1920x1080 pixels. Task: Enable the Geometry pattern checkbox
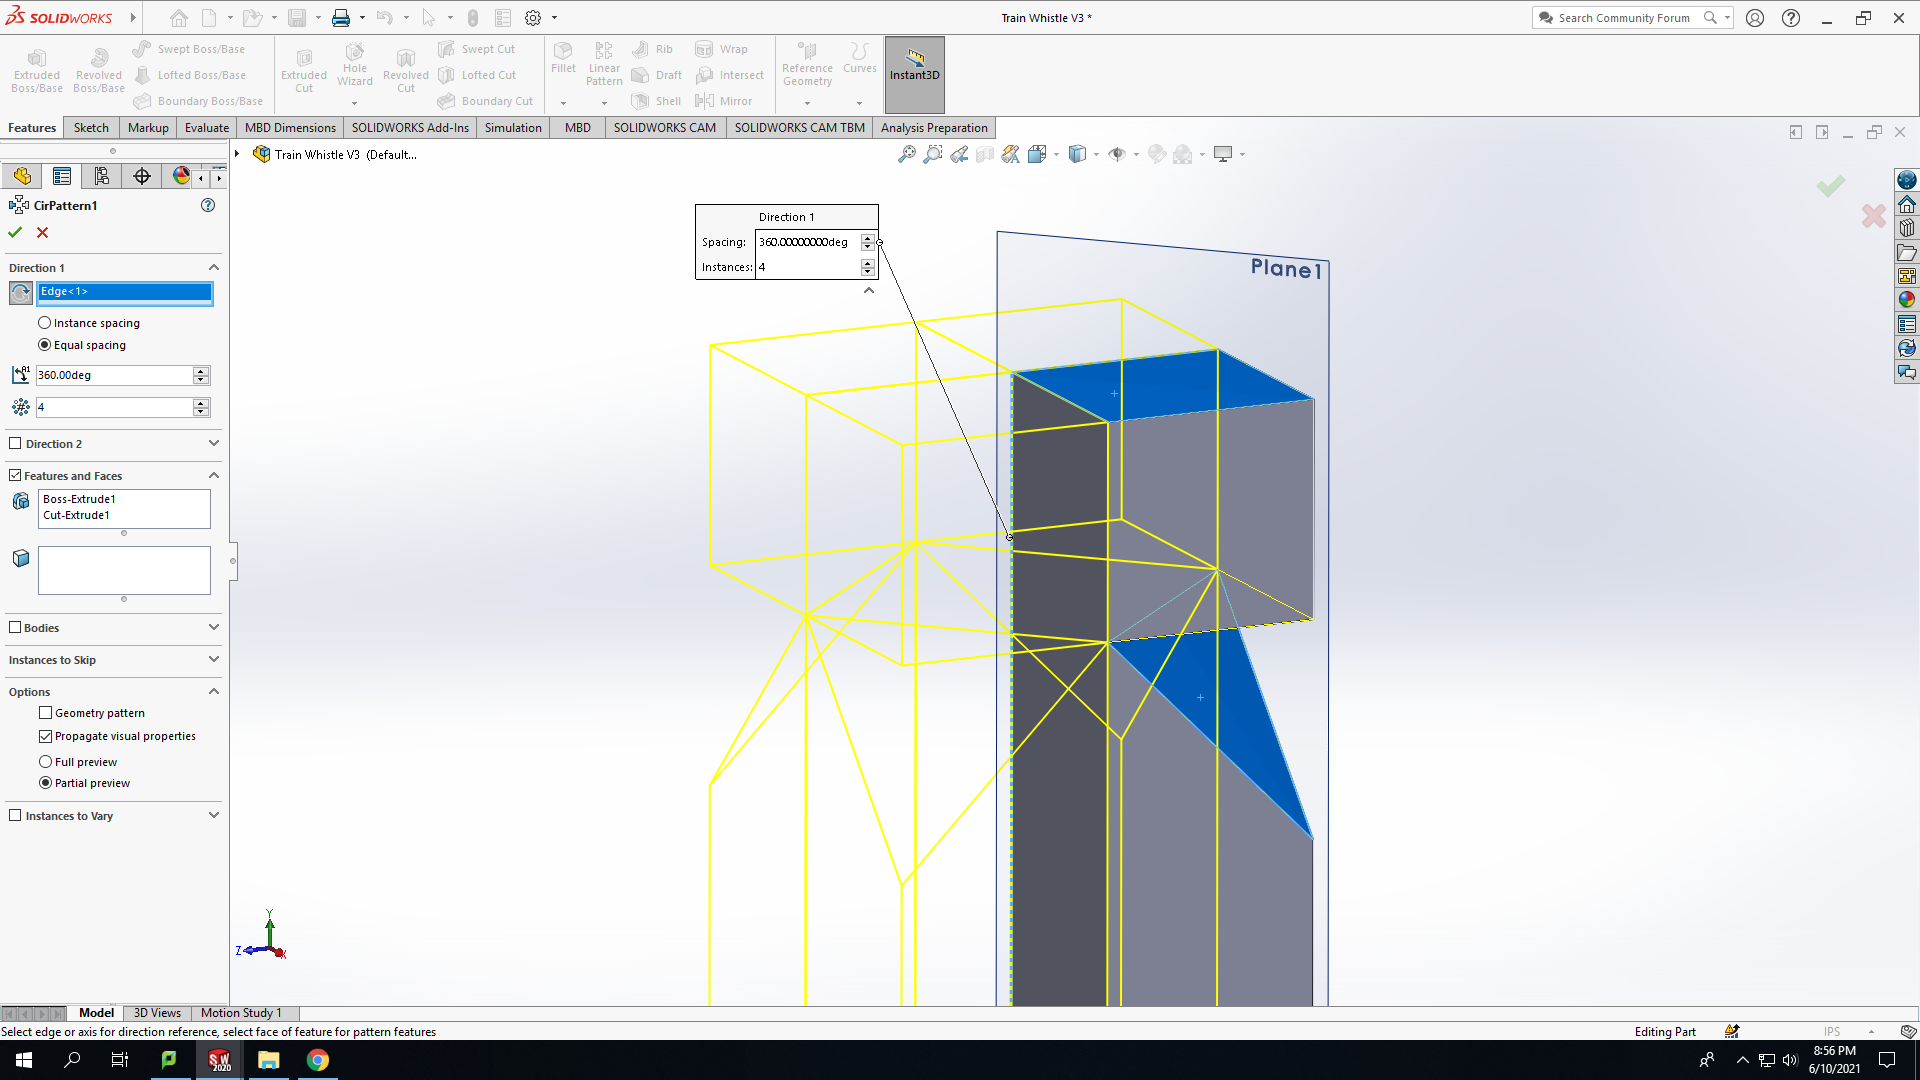pos(45,713)
